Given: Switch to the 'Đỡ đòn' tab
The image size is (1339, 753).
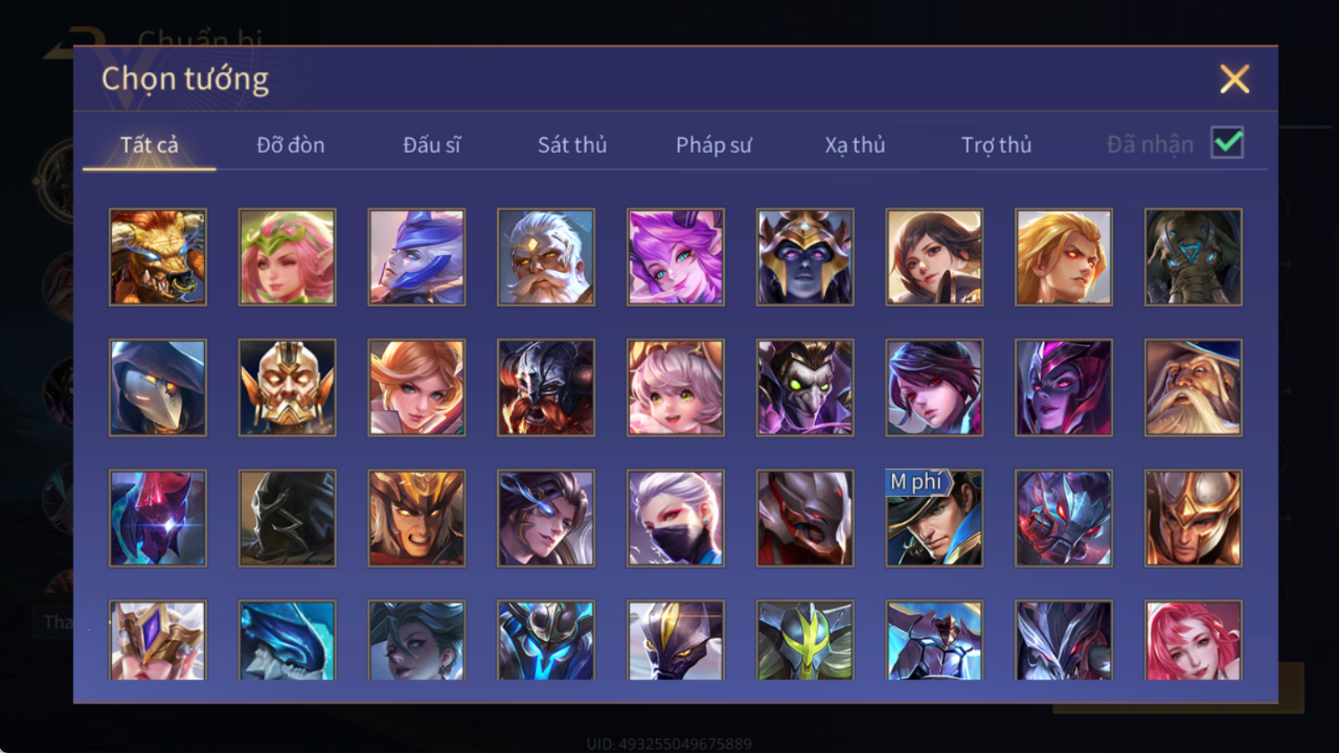Looking at the screenshot, I should pos(290,145).
